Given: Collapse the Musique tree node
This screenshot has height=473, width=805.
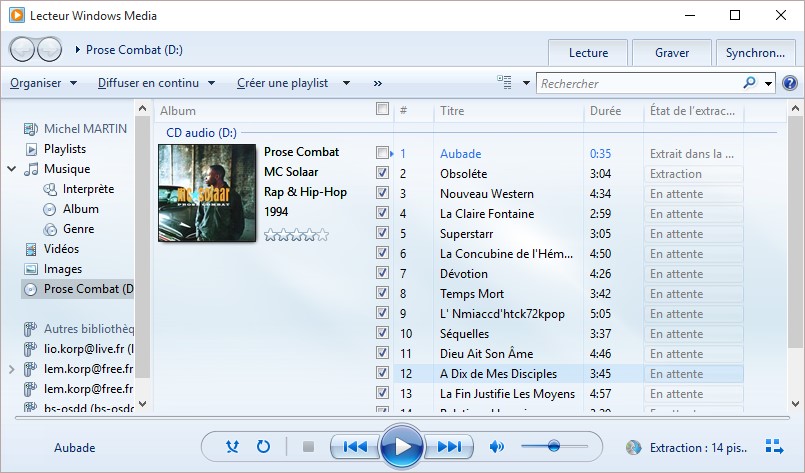Looking at the screenshot, I should click(x=12, y=169).
